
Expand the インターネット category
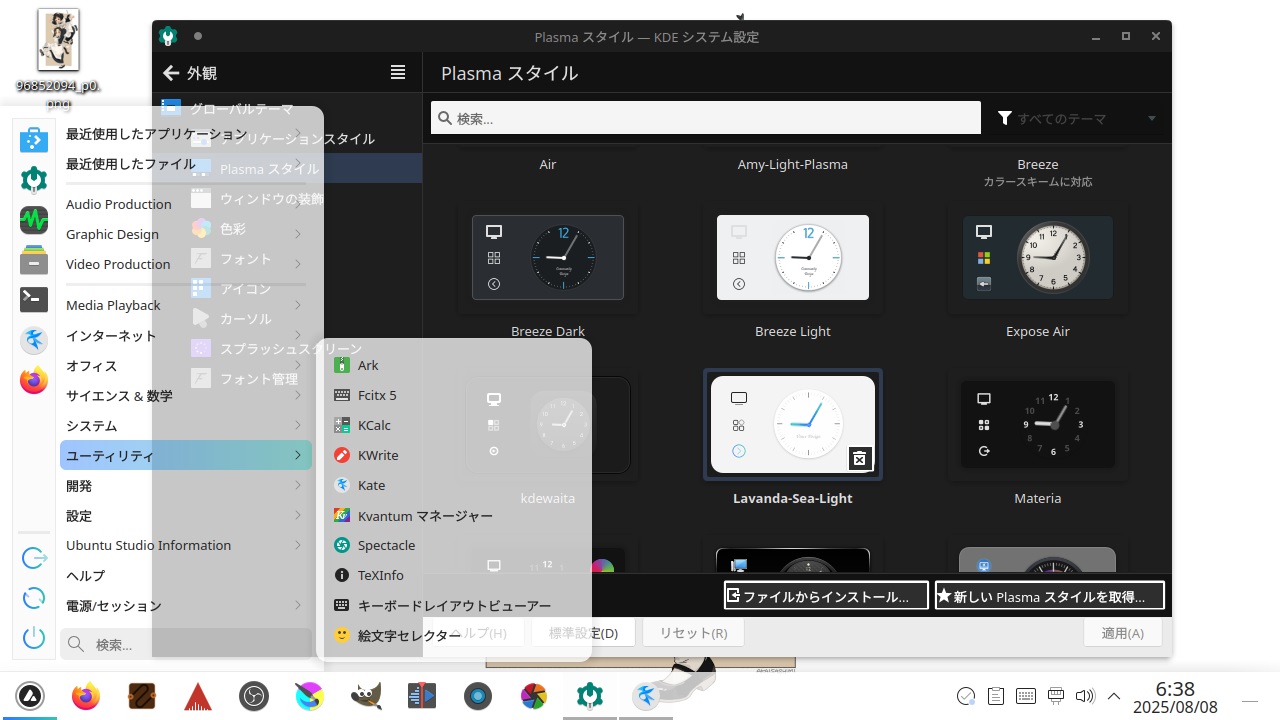click(x=186, y=335)
